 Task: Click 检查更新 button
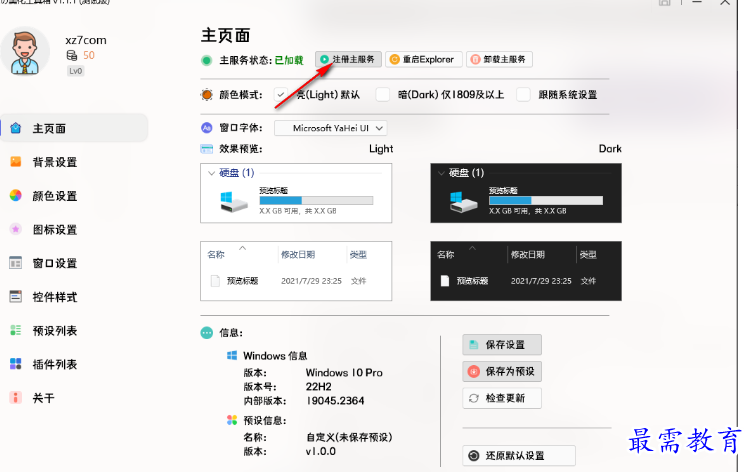pos(502,398)
